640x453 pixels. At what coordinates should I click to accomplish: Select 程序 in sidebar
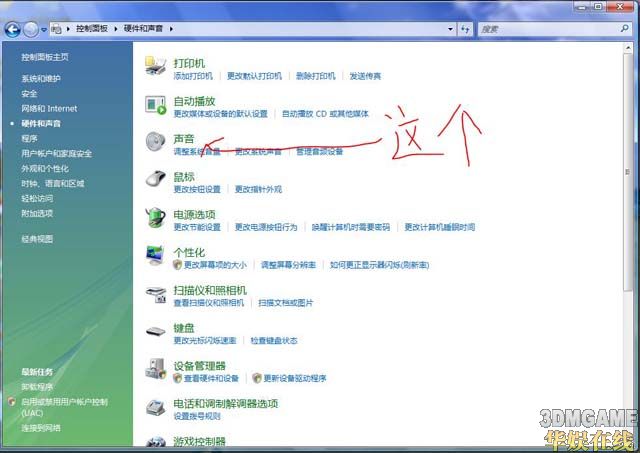[29, 138]
